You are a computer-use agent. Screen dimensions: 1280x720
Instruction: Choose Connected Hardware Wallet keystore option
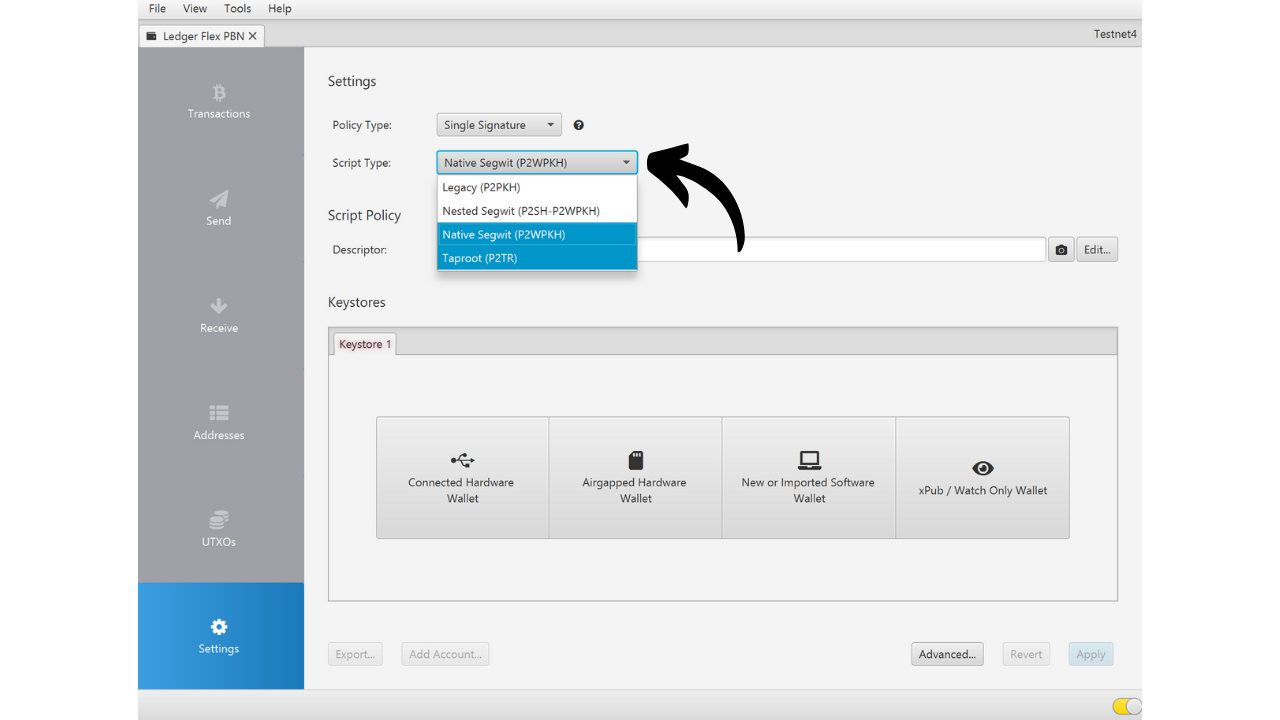coord(462,478)
